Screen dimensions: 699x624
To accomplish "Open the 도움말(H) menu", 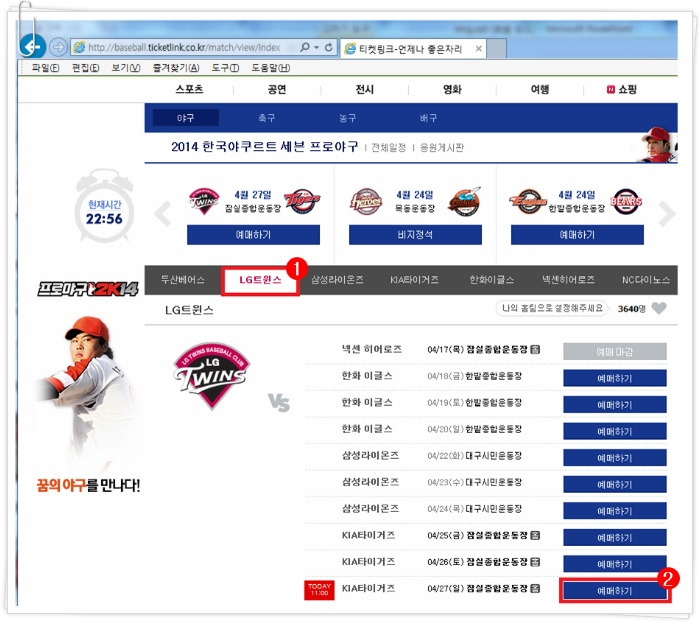I will click(x=271, y=68).
